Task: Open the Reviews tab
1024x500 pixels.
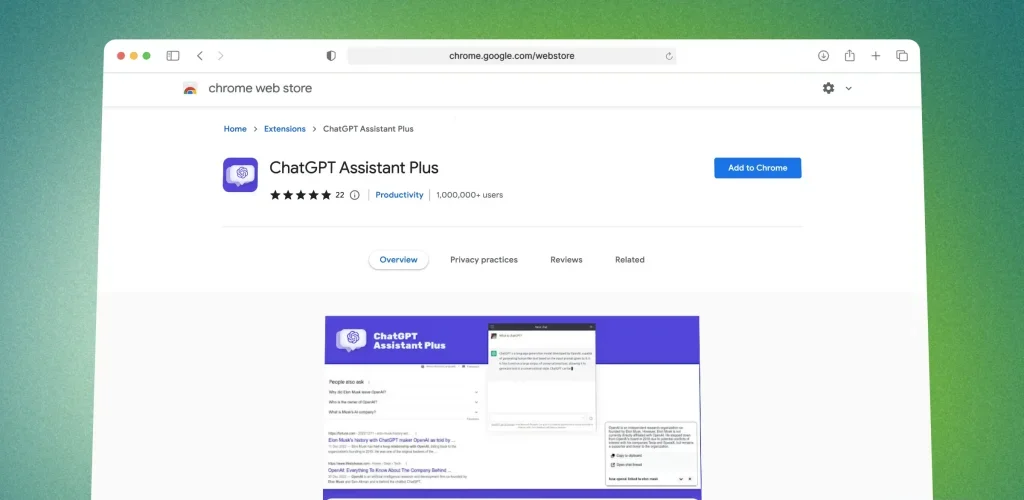Action: tap(566, 260)
